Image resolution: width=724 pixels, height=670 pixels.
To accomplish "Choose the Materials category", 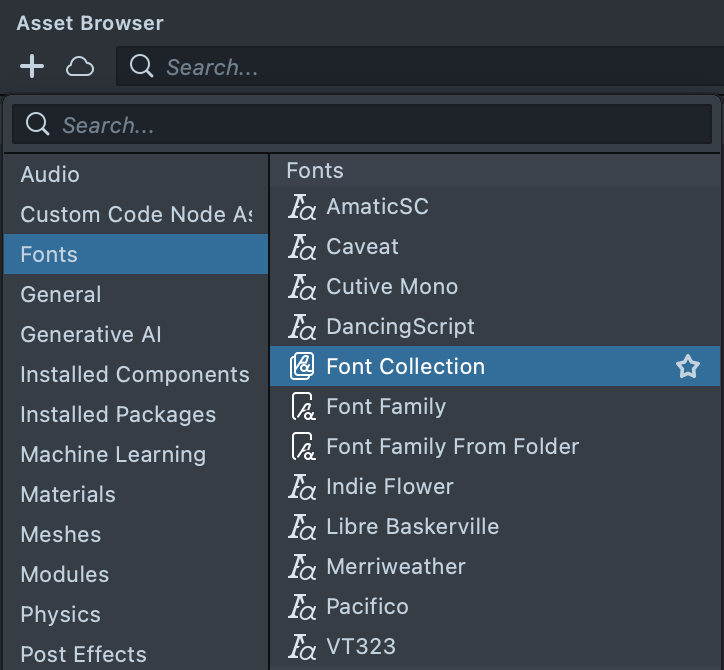I will coord(68,494).
